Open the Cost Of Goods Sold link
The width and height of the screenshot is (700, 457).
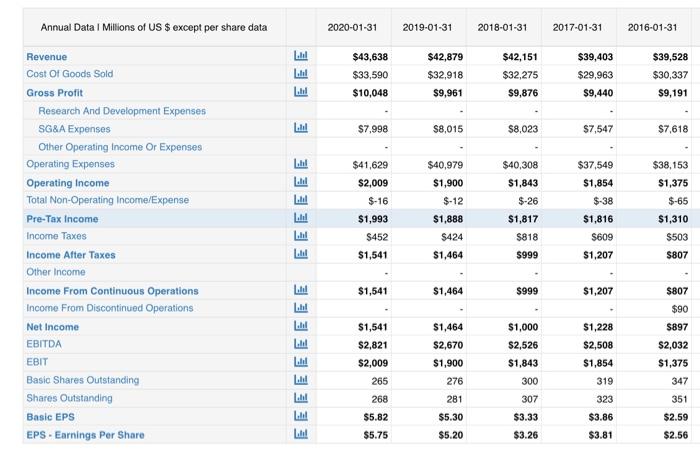[70, 74]
